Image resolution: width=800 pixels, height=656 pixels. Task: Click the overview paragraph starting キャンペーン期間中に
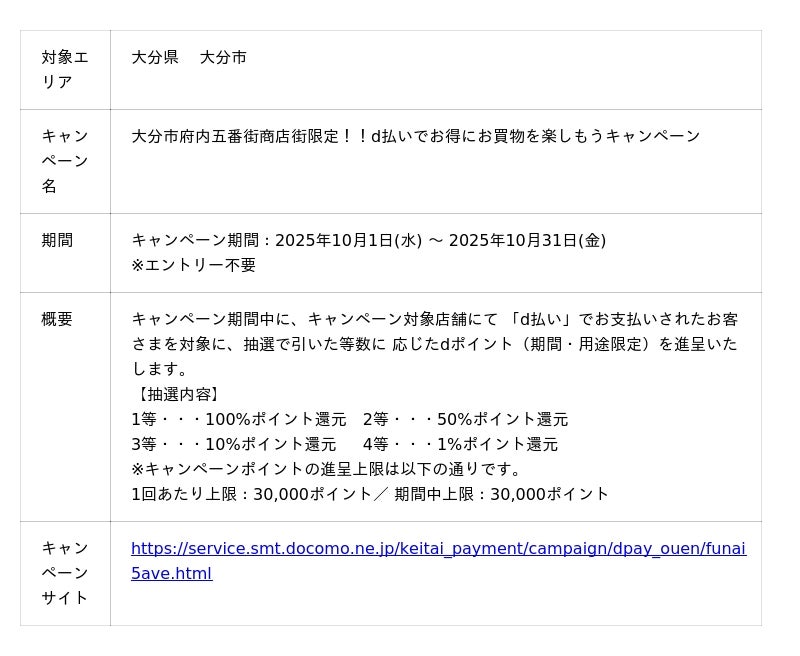[x=435, y=344]
